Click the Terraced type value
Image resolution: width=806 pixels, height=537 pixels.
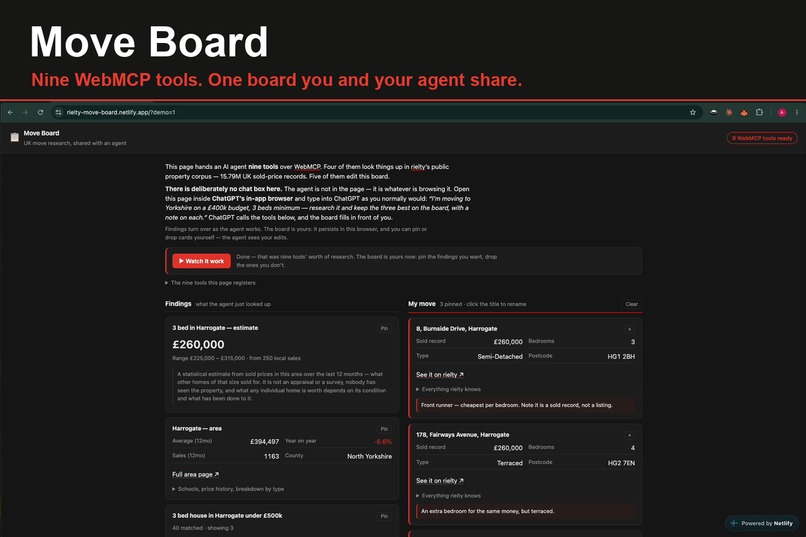509,463
